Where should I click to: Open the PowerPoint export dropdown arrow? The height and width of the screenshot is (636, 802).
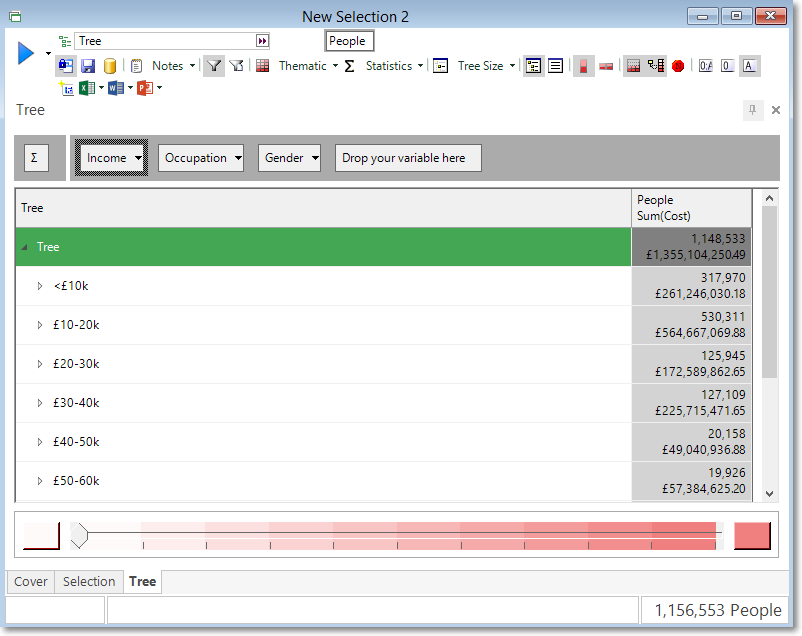pyautogui.click(x=160, y=88)
